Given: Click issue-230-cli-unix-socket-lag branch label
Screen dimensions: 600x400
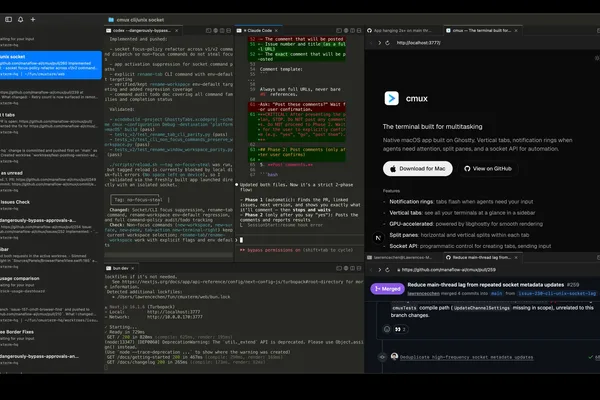Looking at the screenshot, I should click(x=557, y=294).
